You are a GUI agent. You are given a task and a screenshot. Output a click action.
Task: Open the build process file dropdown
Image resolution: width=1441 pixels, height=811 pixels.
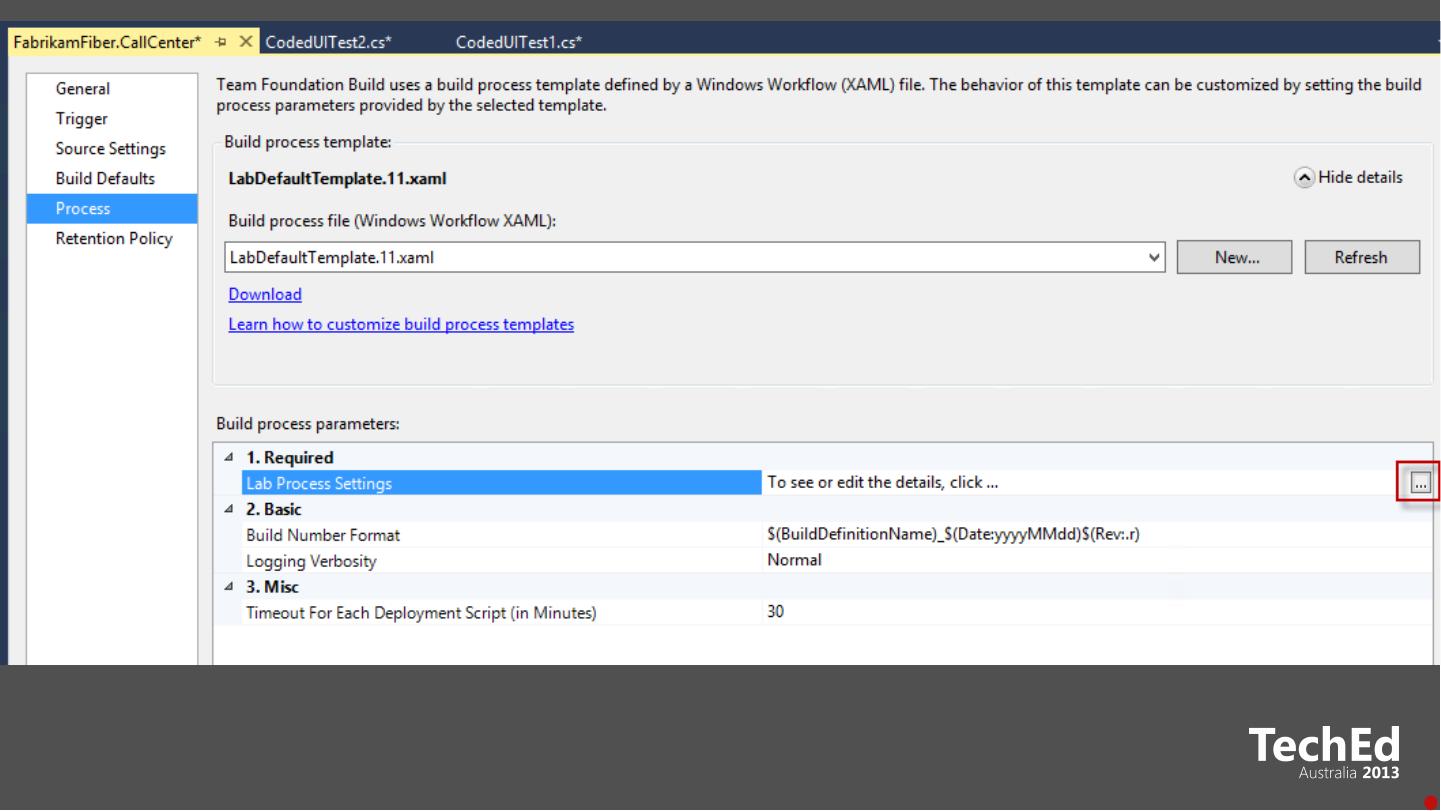point(1155,258)
